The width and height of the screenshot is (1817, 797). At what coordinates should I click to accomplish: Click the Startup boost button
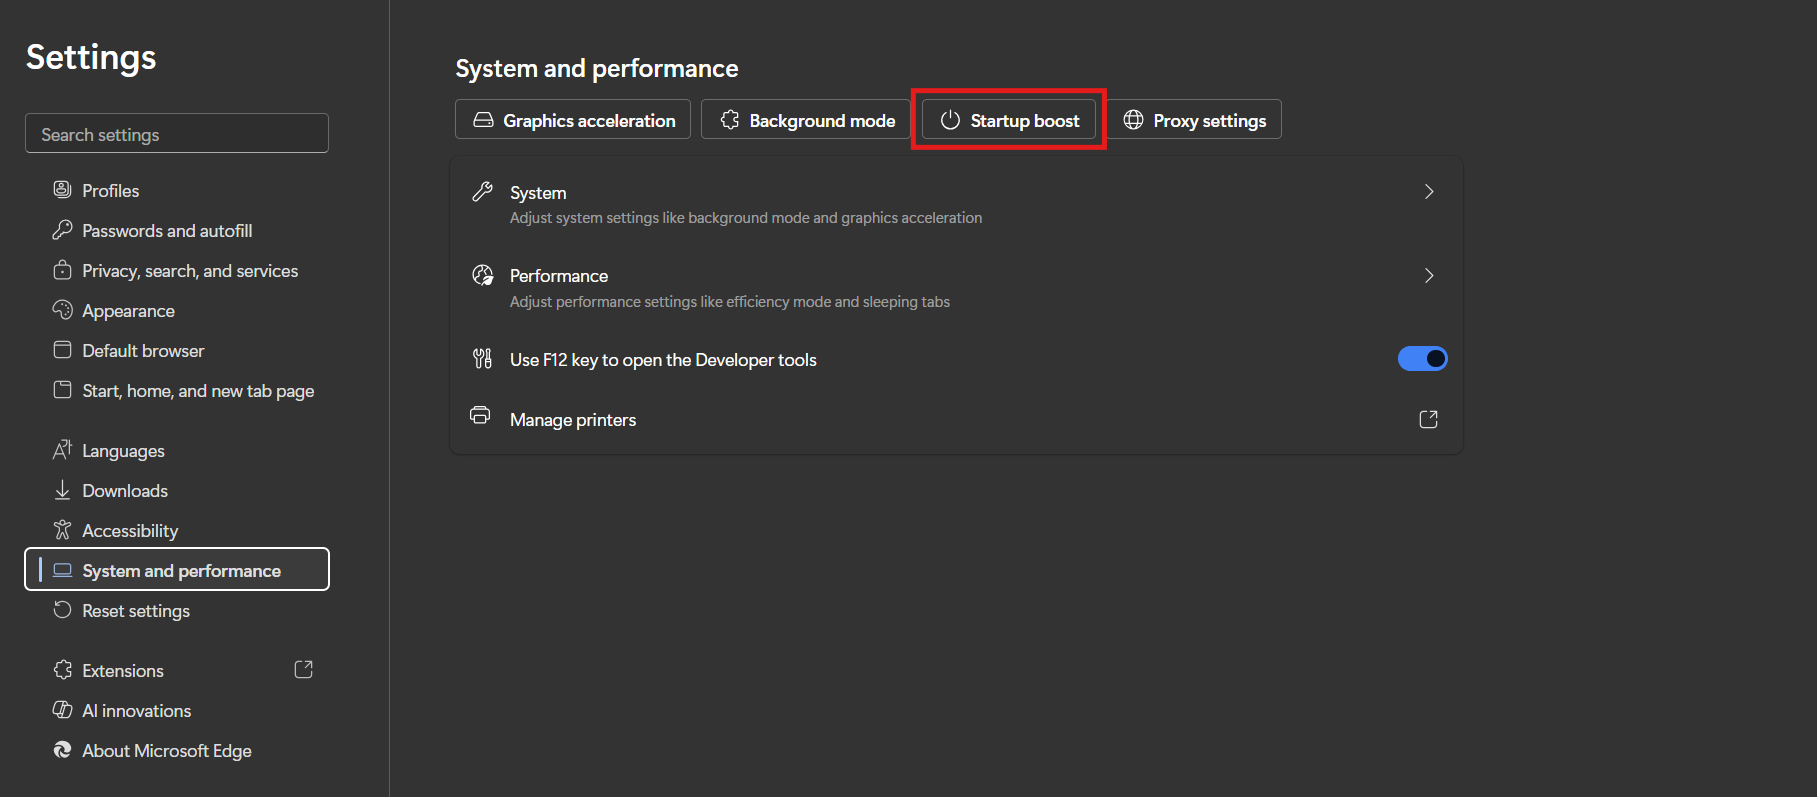[x=1009, y=120]
